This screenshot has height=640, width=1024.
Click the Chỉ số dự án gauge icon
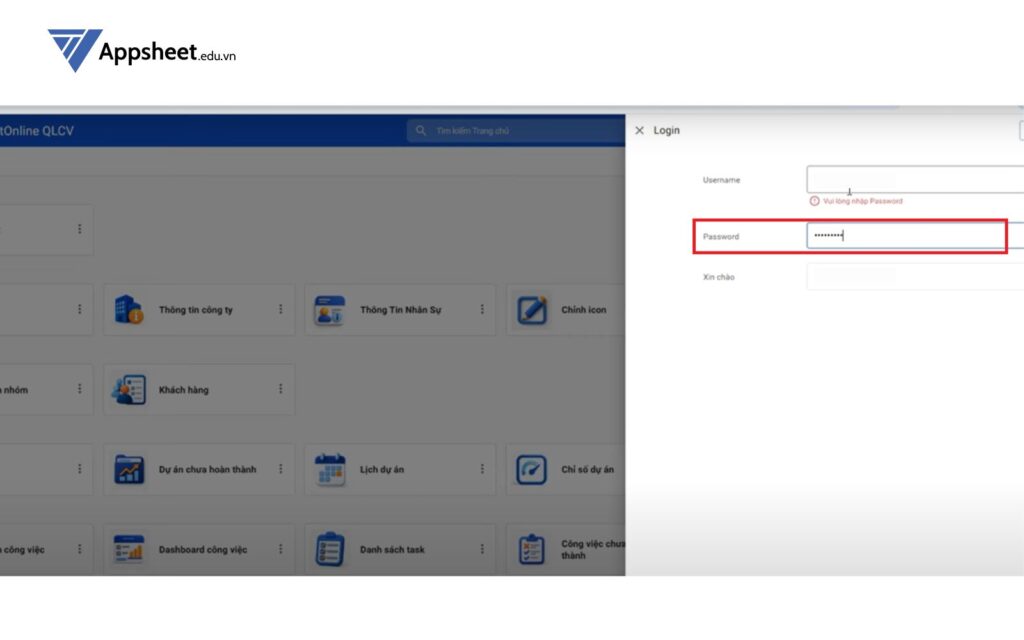(x=532, y=469)
